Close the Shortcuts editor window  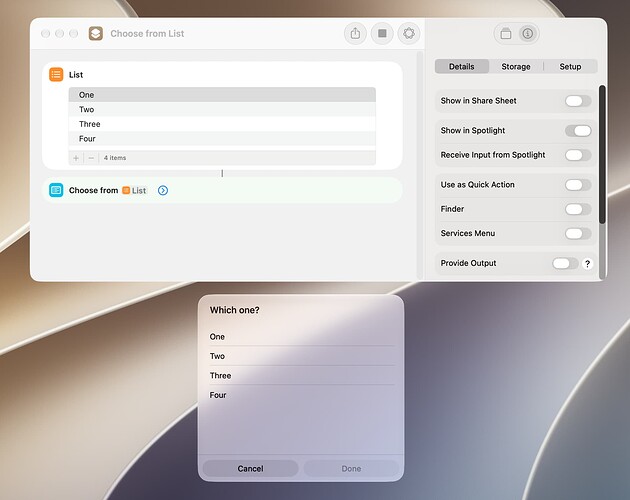45,33
